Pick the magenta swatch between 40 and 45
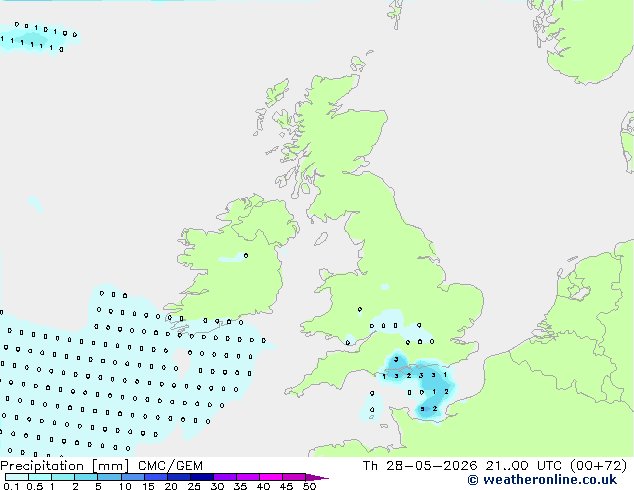 [x=271, y=477]
